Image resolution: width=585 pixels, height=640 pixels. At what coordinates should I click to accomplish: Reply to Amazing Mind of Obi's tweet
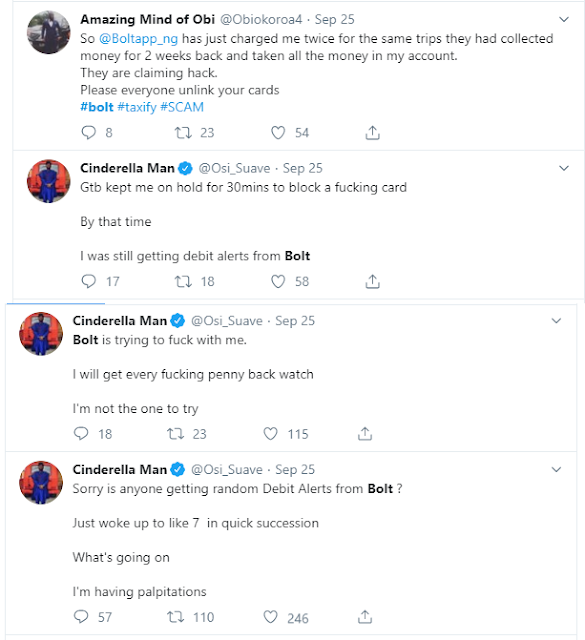coord(89,133)
